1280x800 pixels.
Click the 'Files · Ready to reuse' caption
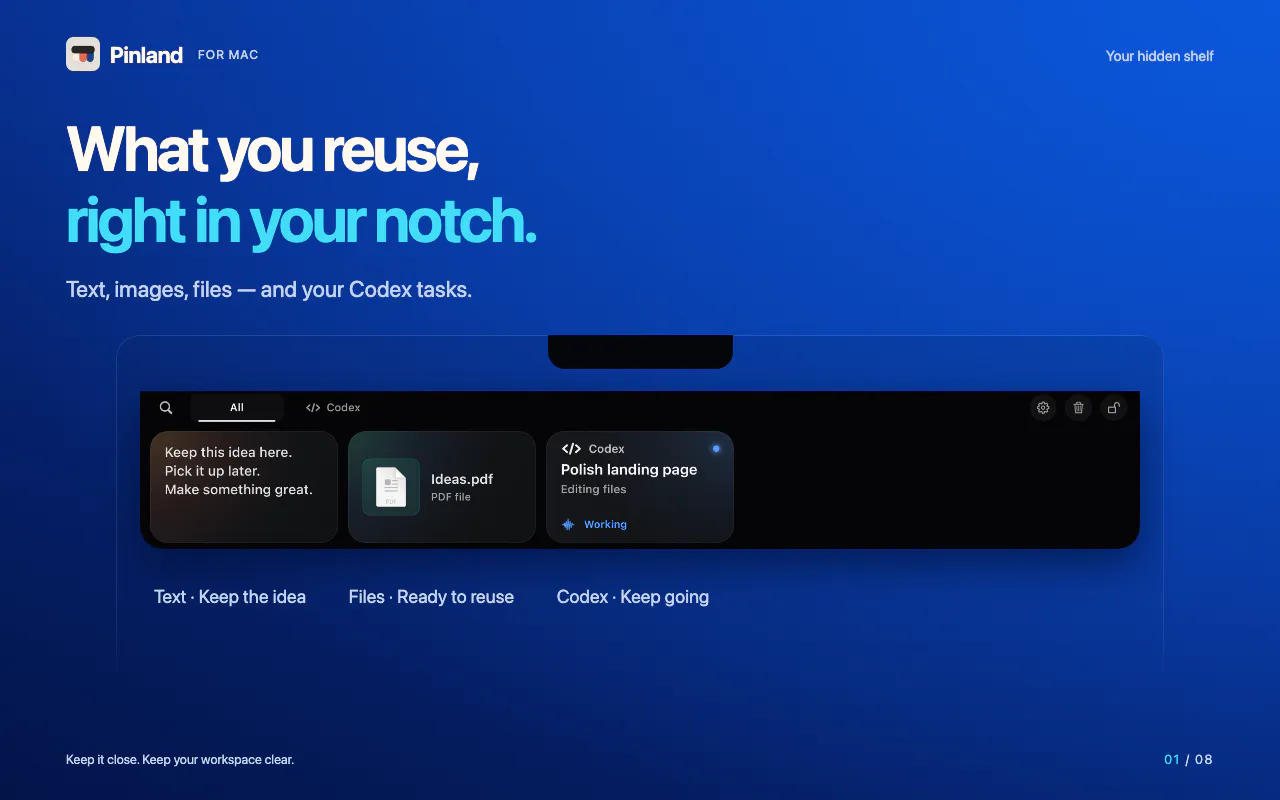(x=431, y=597)
